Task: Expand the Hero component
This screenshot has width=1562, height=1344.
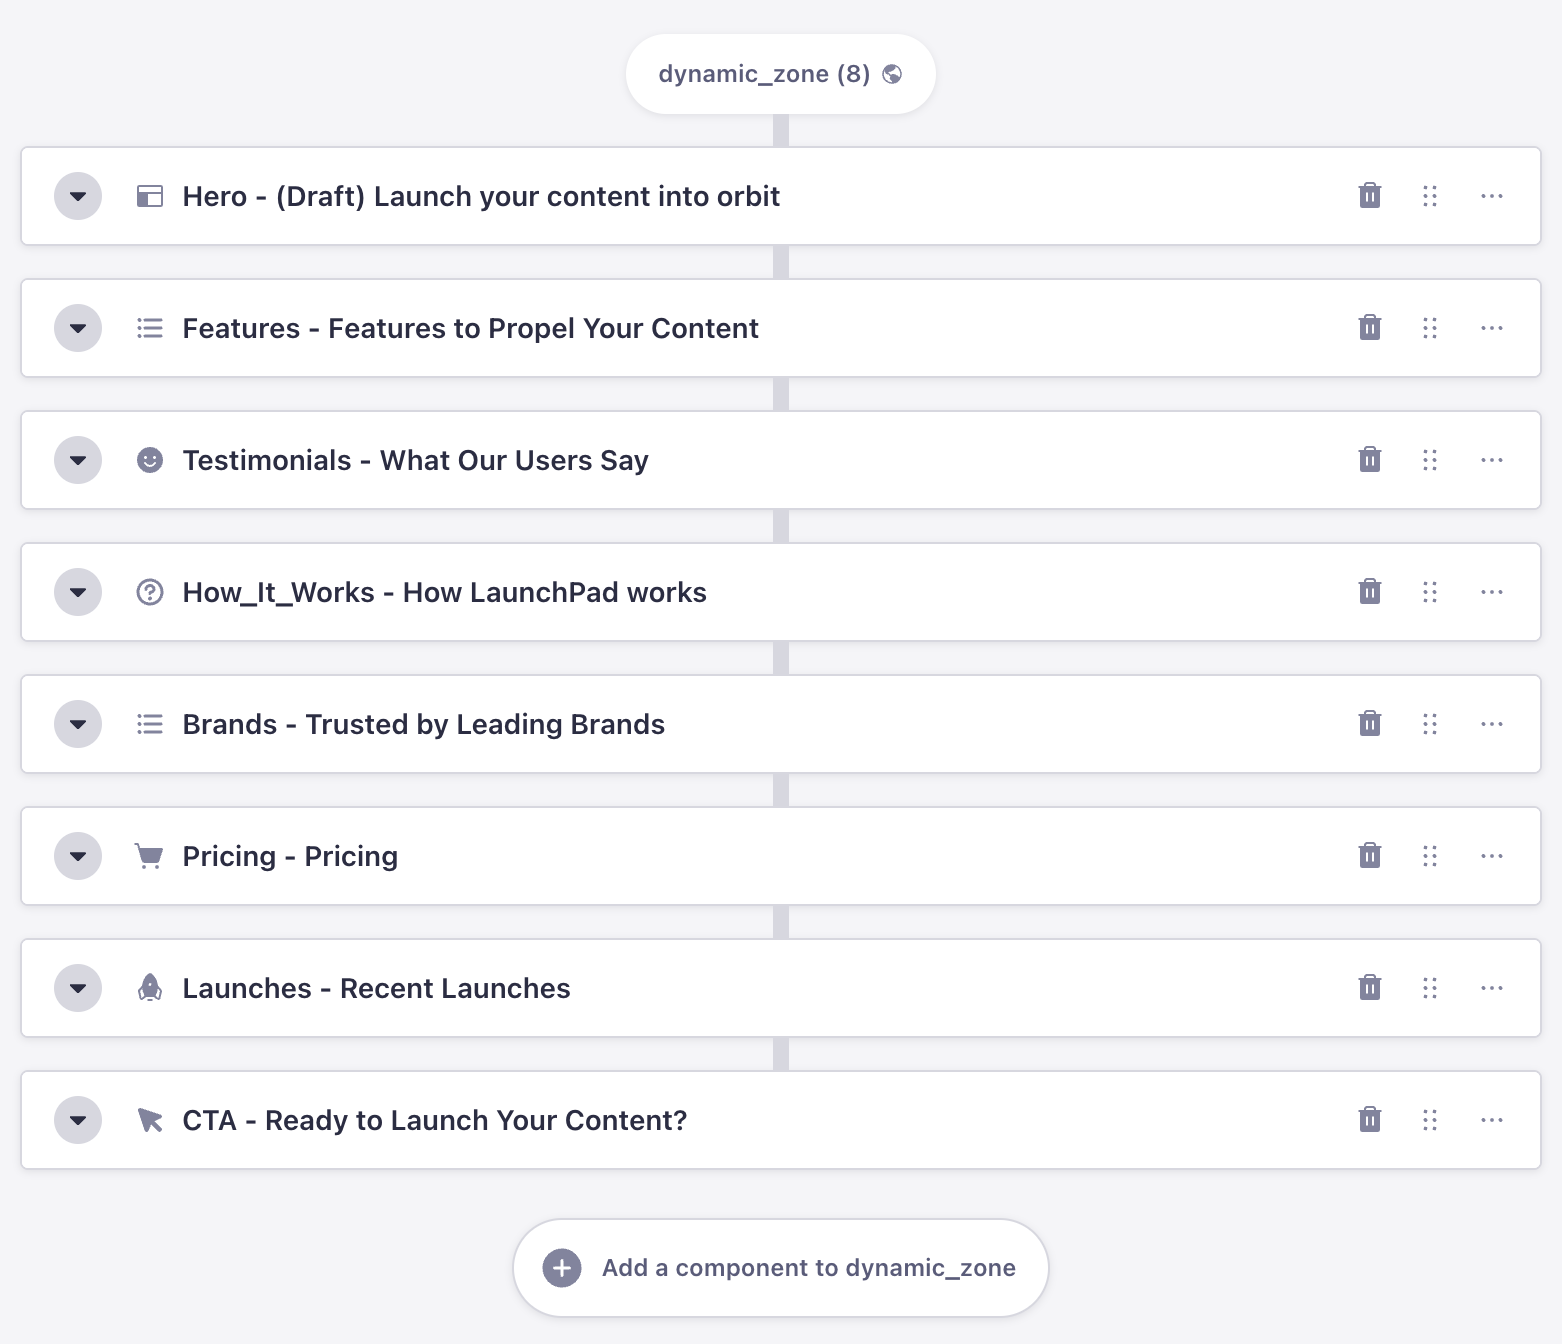Action: coord(78,196)
